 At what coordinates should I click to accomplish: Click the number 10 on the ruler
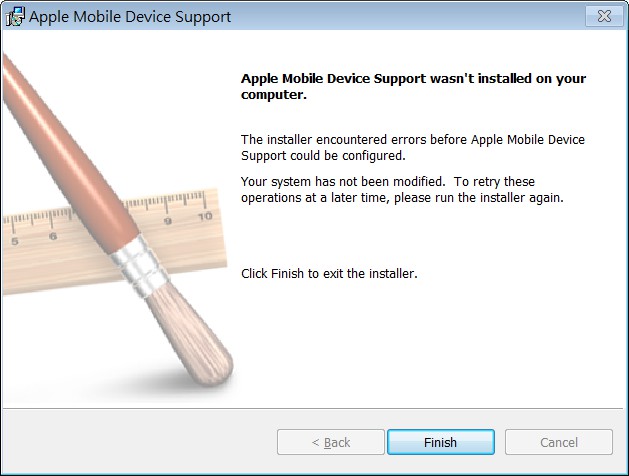point(204,216)
